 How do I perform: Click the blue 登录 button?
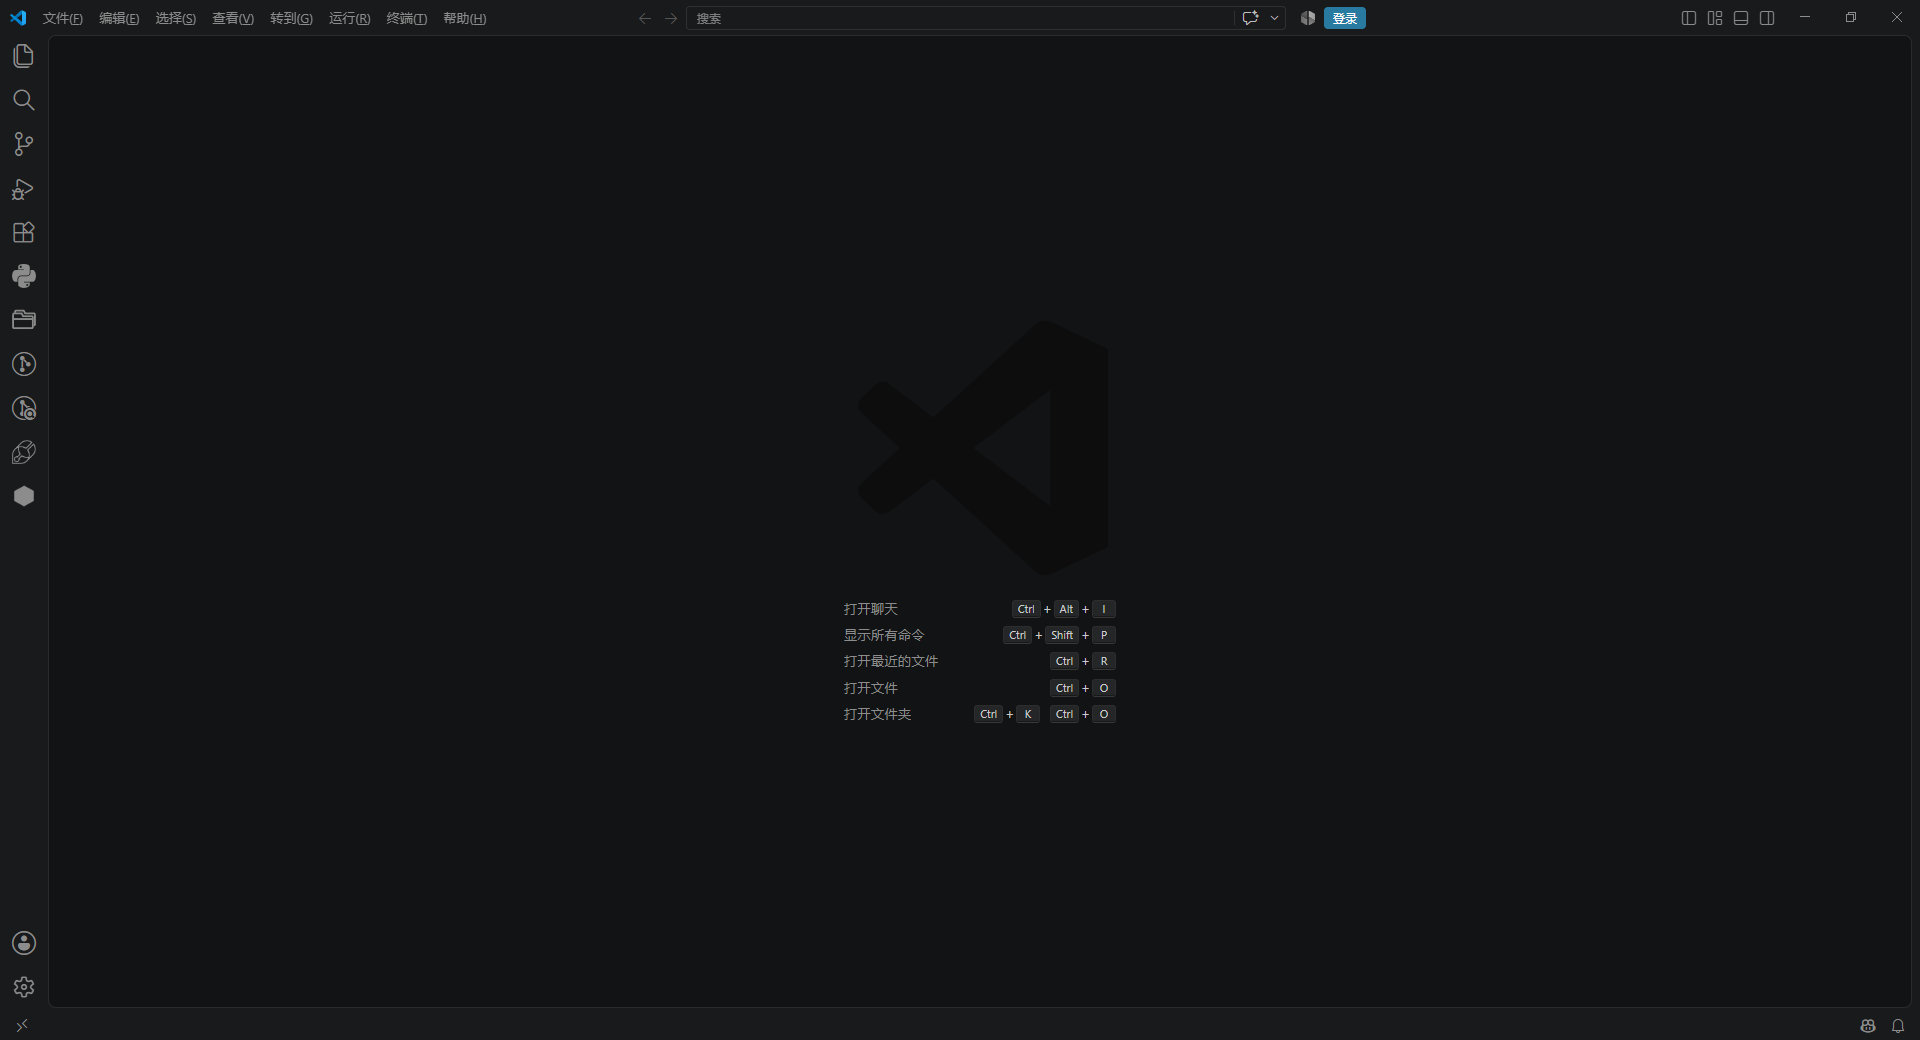pos(1345,18)
